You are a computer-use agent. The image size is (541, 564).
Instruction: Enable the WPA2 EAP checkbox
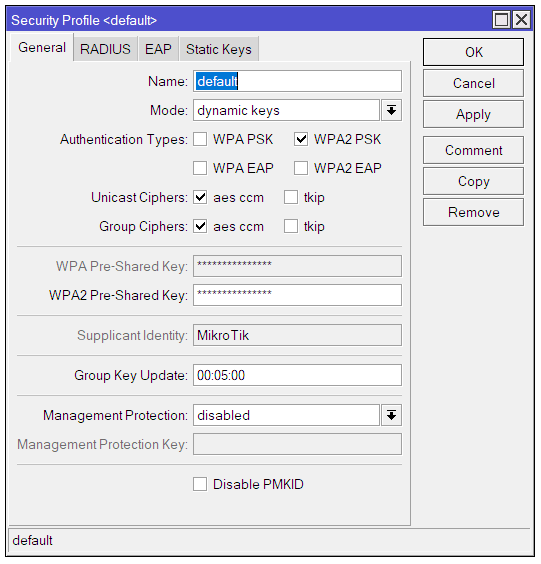point(301,168)
